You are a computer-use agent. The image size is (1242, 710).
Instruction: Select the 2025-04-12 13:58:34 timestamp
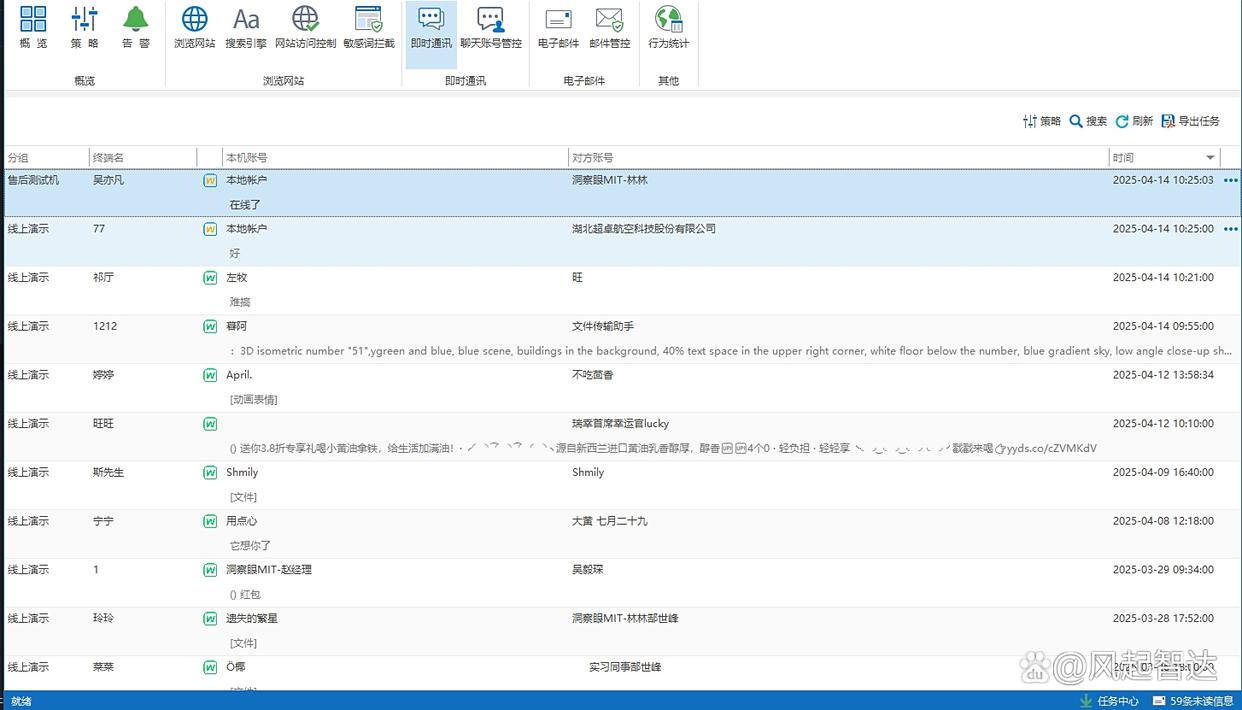pyautogui.click(x=1163, y=375)
